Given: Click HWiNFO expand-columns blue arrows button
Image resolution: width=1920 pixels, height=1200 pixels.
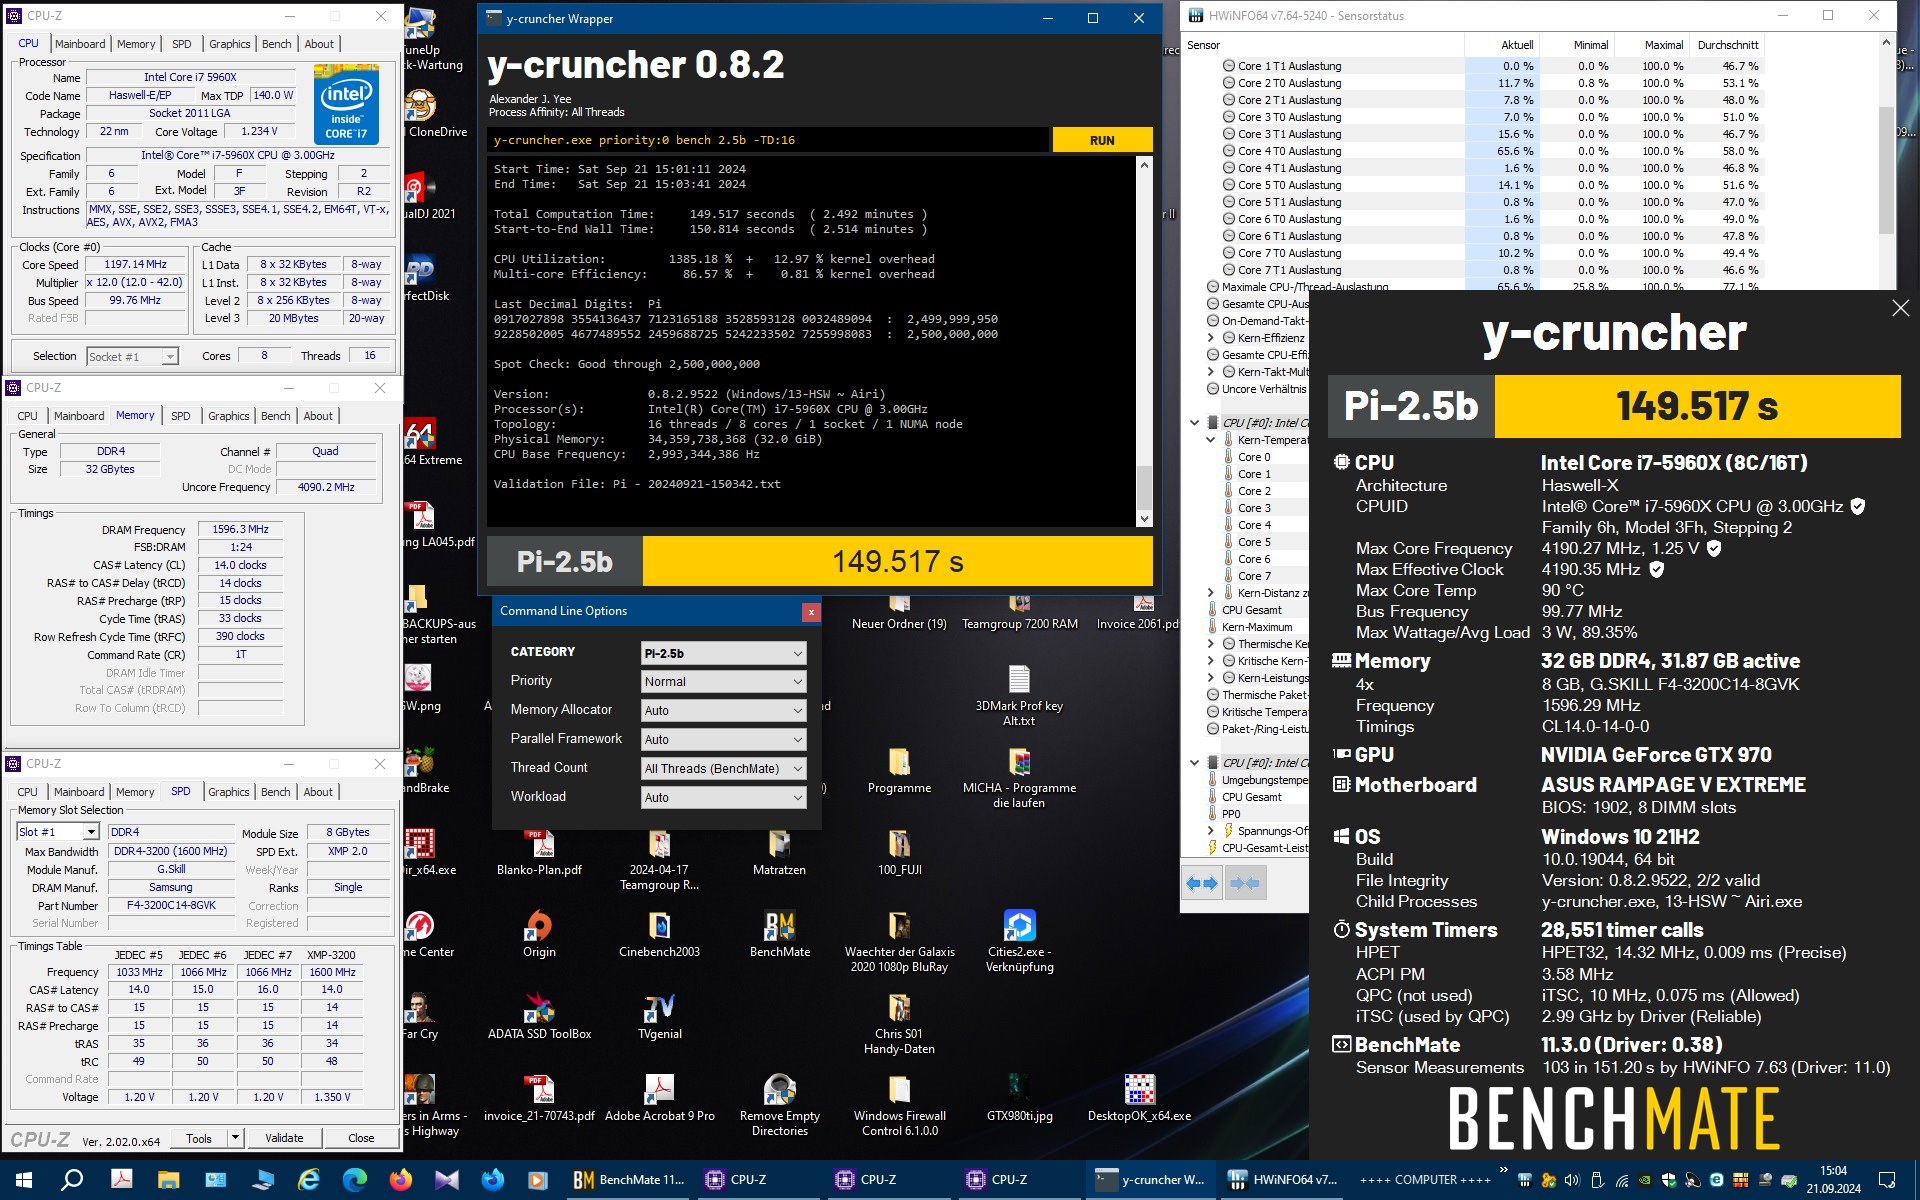Looking at the screenshot, I should pos(1201,884).
